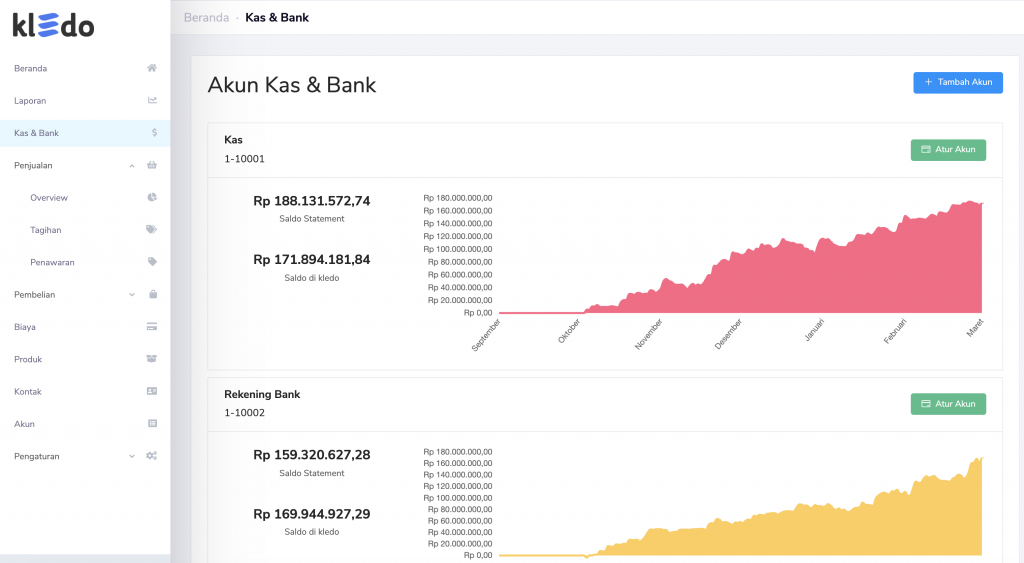The image size is (1024, 563).
Task: Click the pie chart icon beside Overview
Action: point(152,197)
